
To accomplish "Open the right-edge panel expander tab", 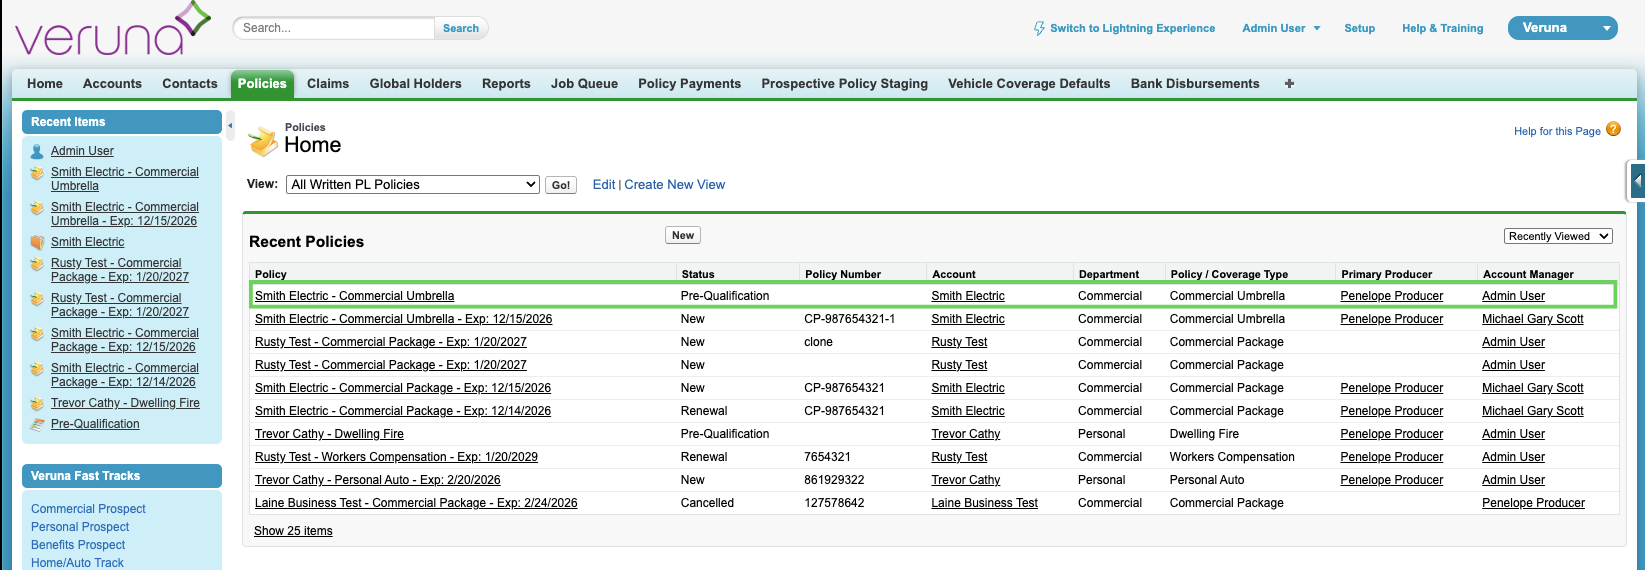I will [x=1637, y=181].
